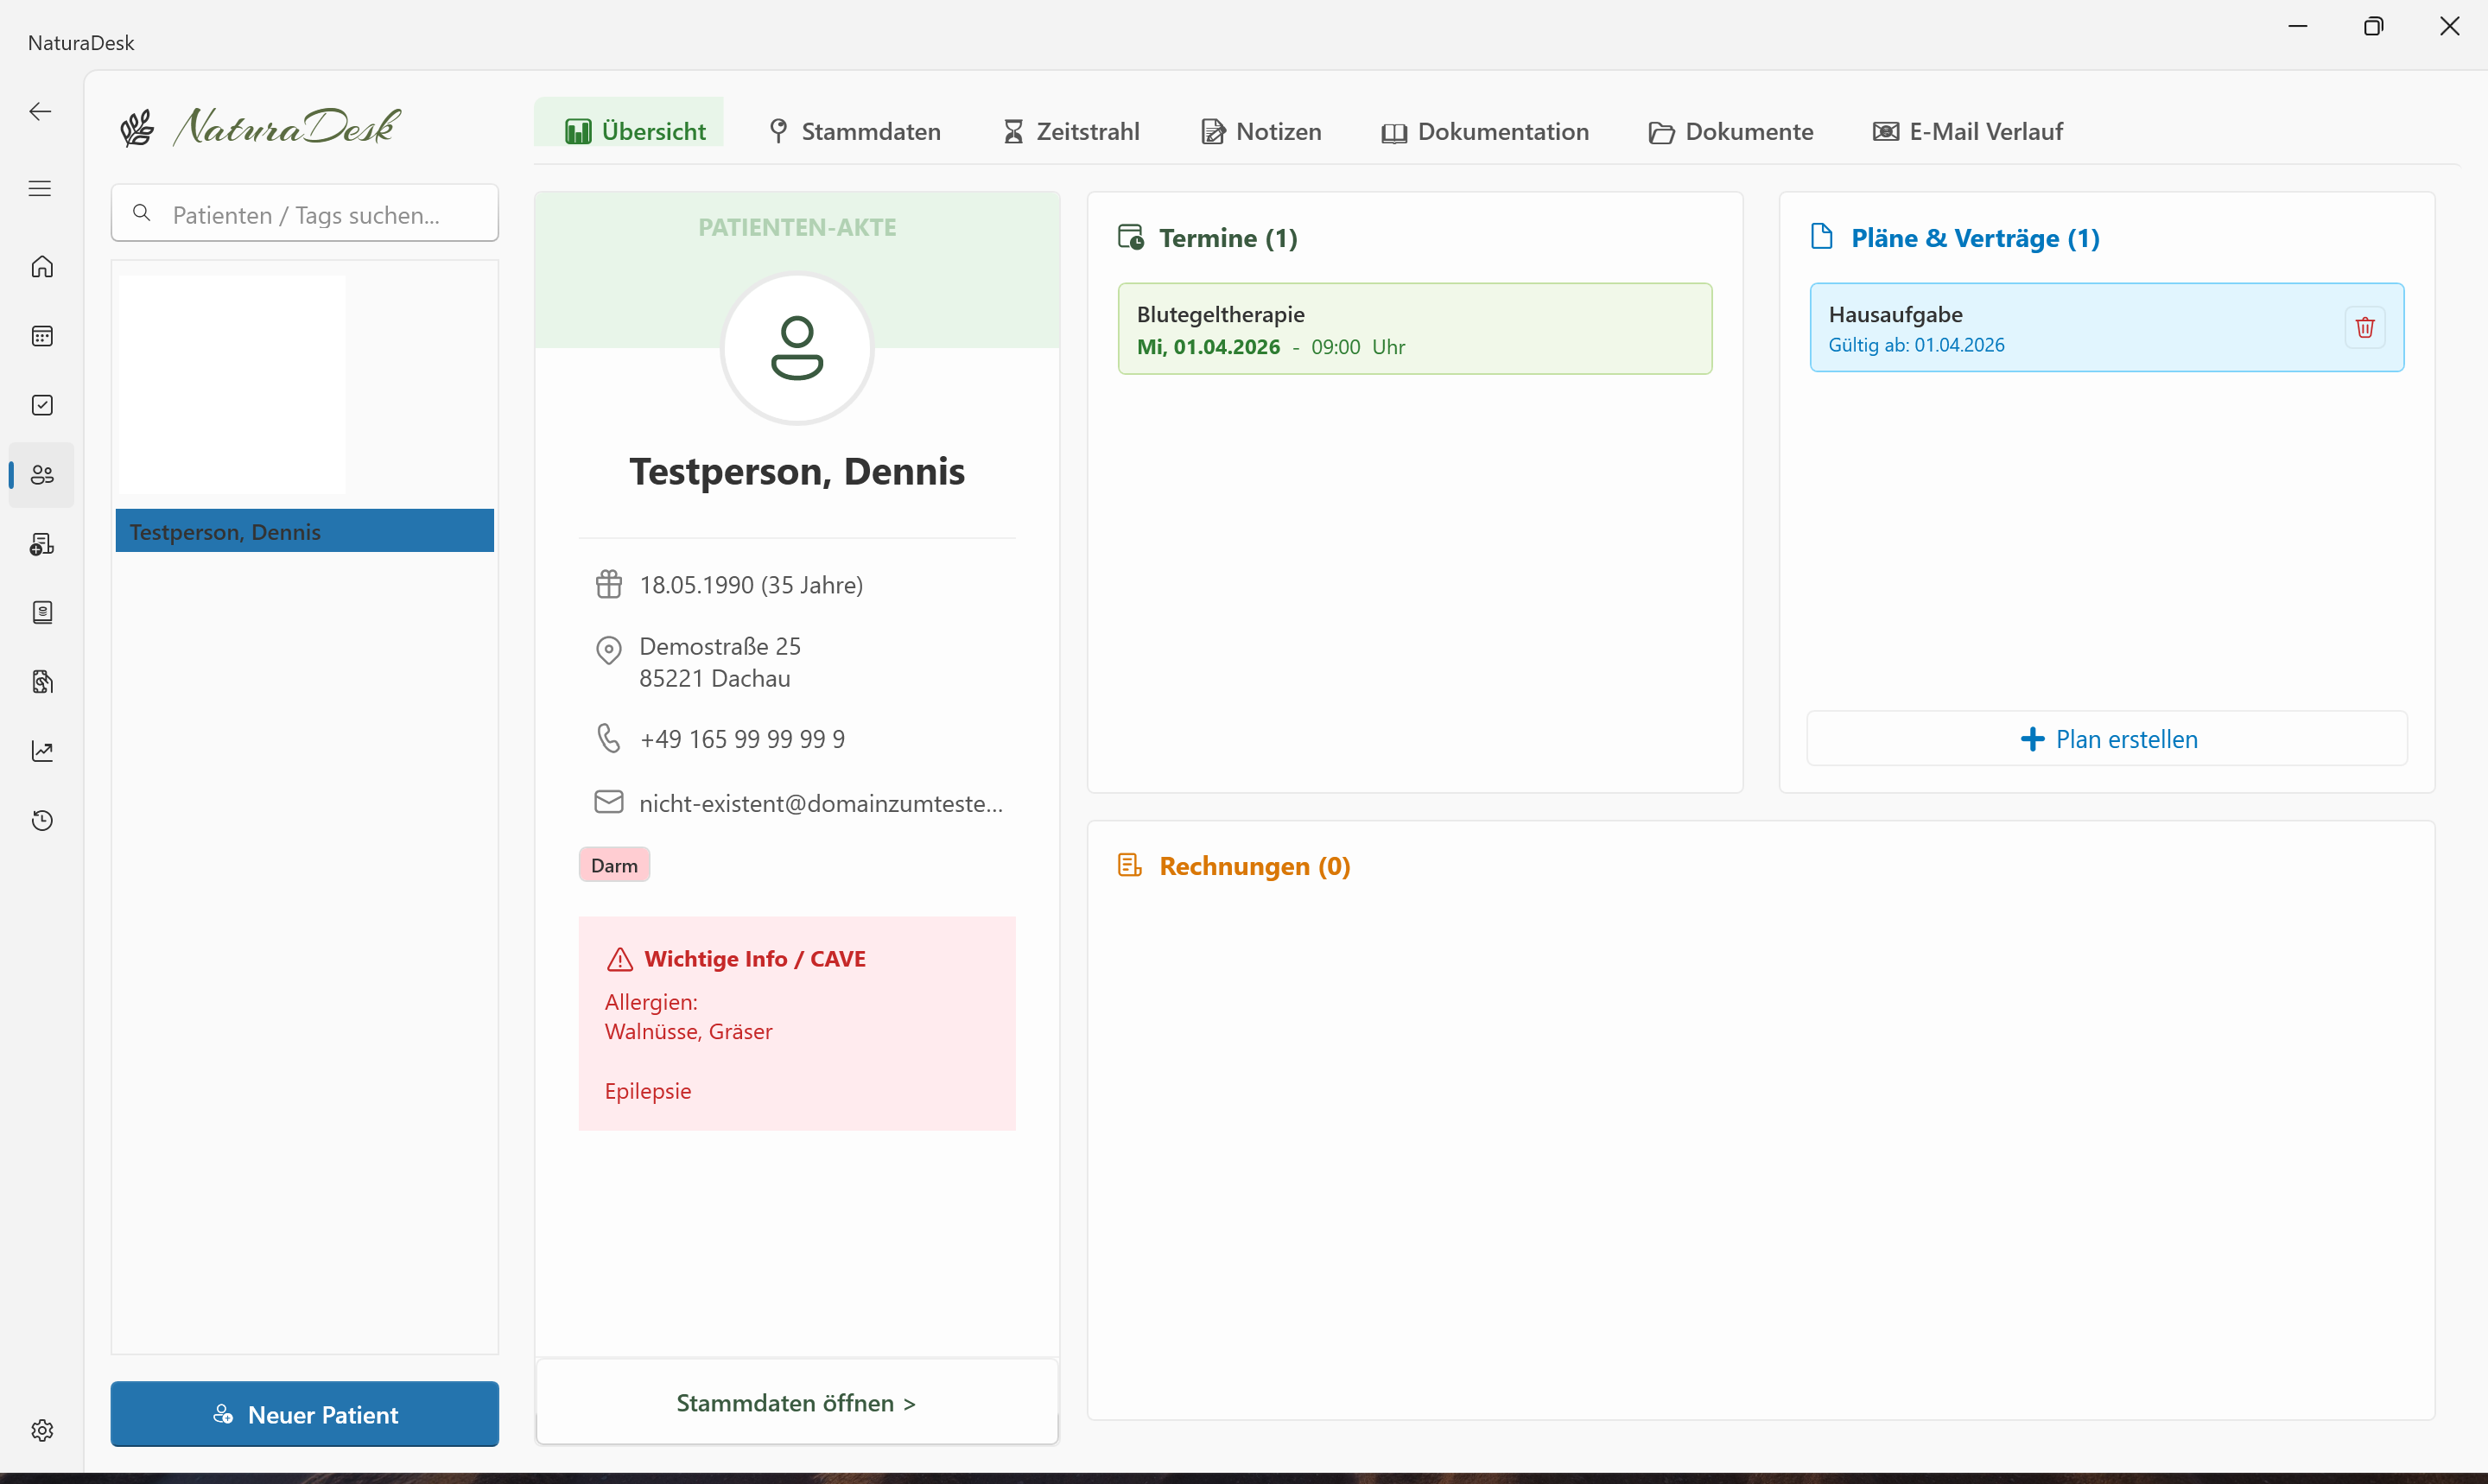Open the patients sidebar icon

click(42, 475)
